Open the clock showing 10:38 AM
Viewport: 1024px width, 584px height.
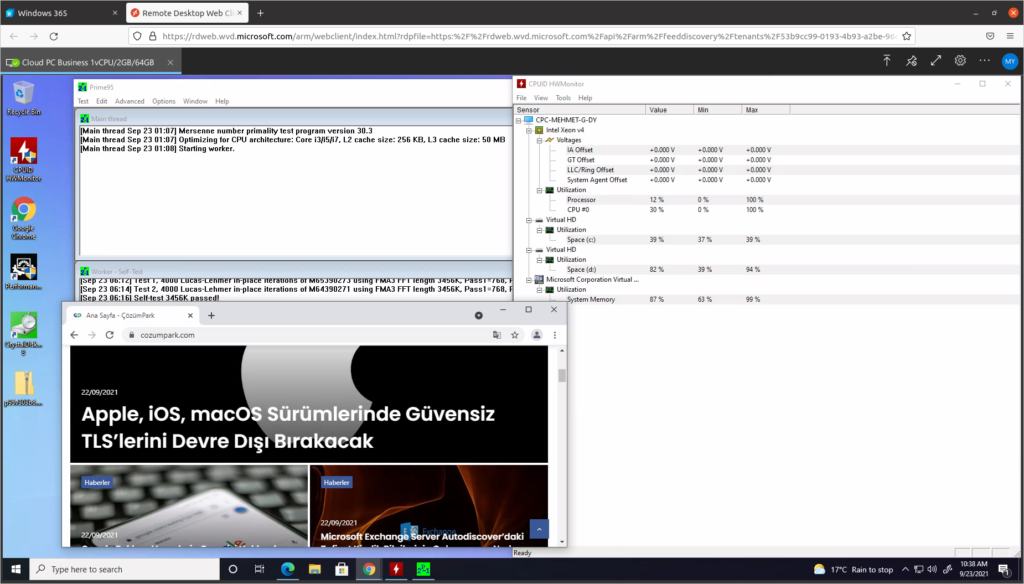pos(974,569)
